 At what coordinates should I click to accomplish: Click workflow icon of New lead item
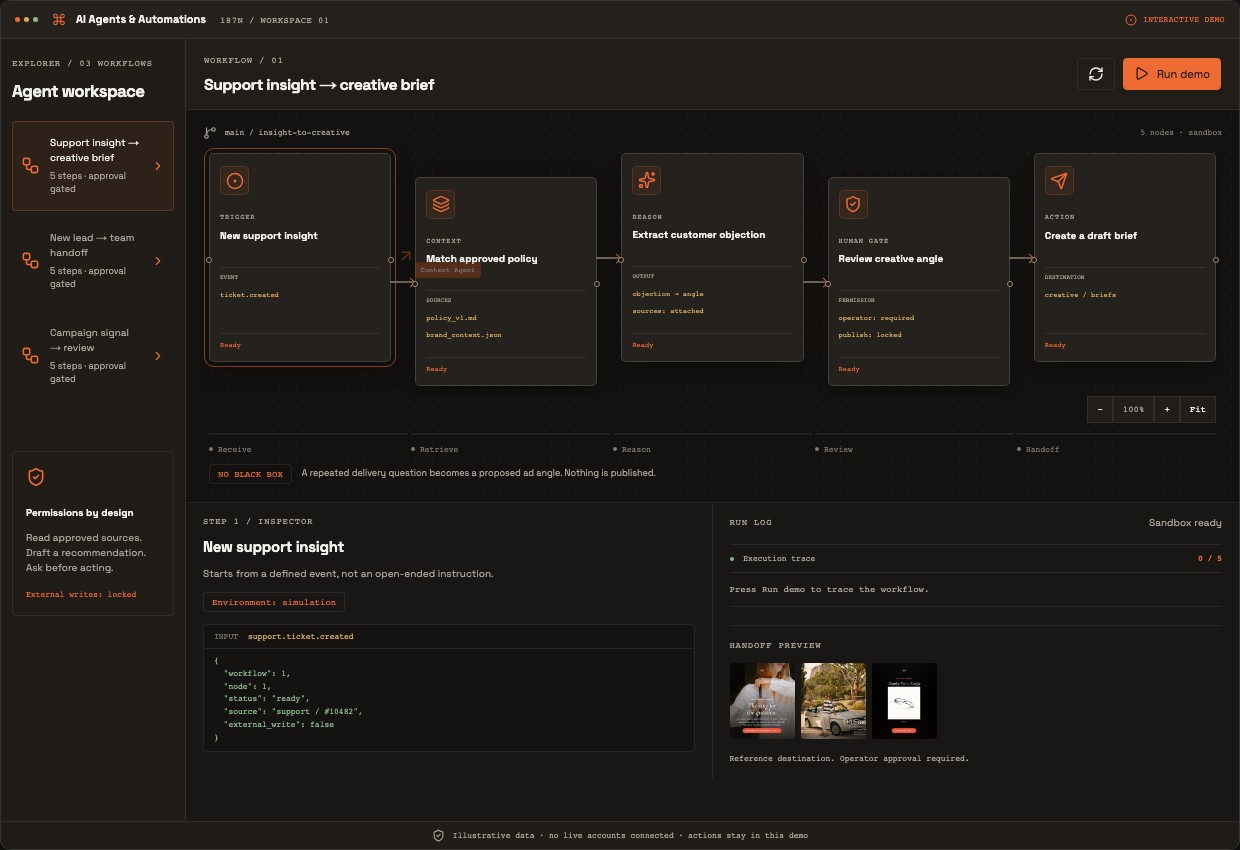[31, 261]
